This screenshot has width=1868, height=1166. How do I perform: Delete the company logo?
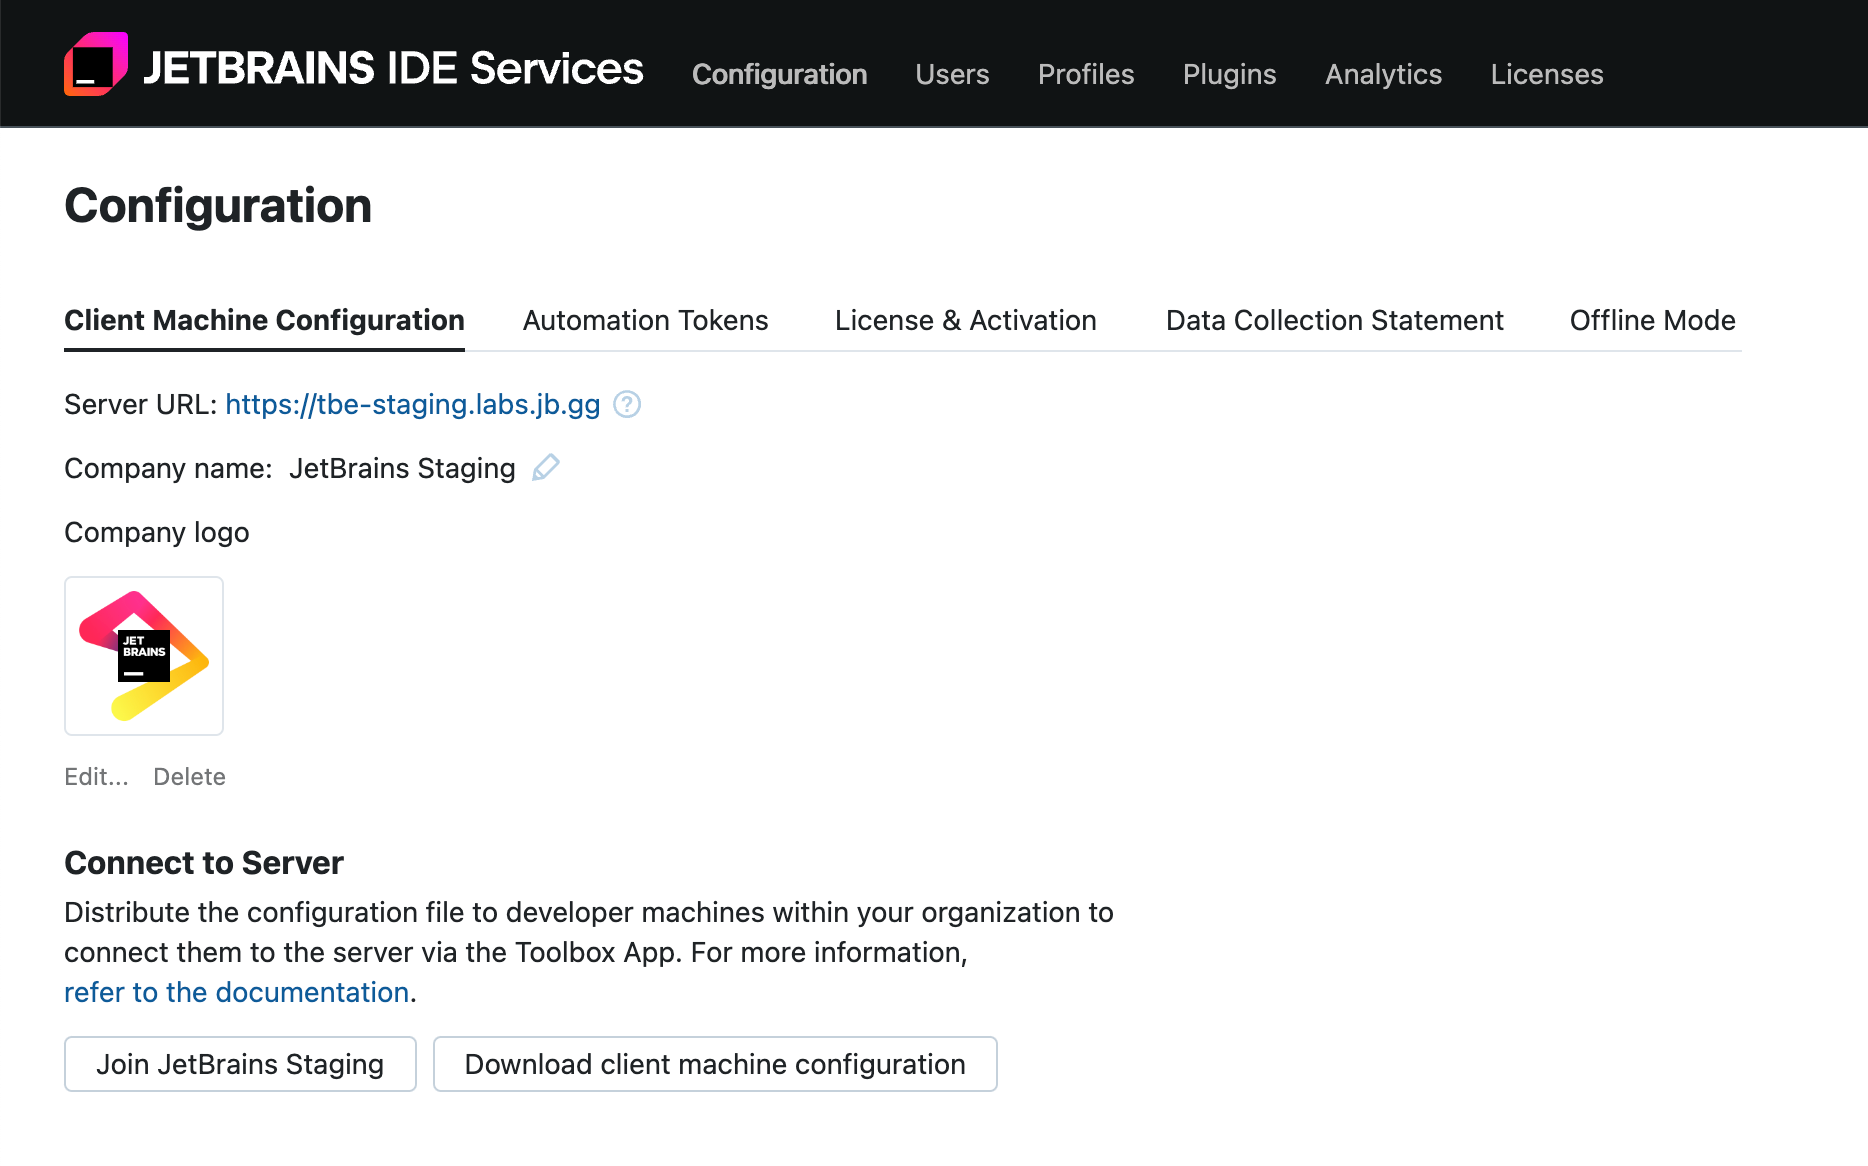coord(189,776)
